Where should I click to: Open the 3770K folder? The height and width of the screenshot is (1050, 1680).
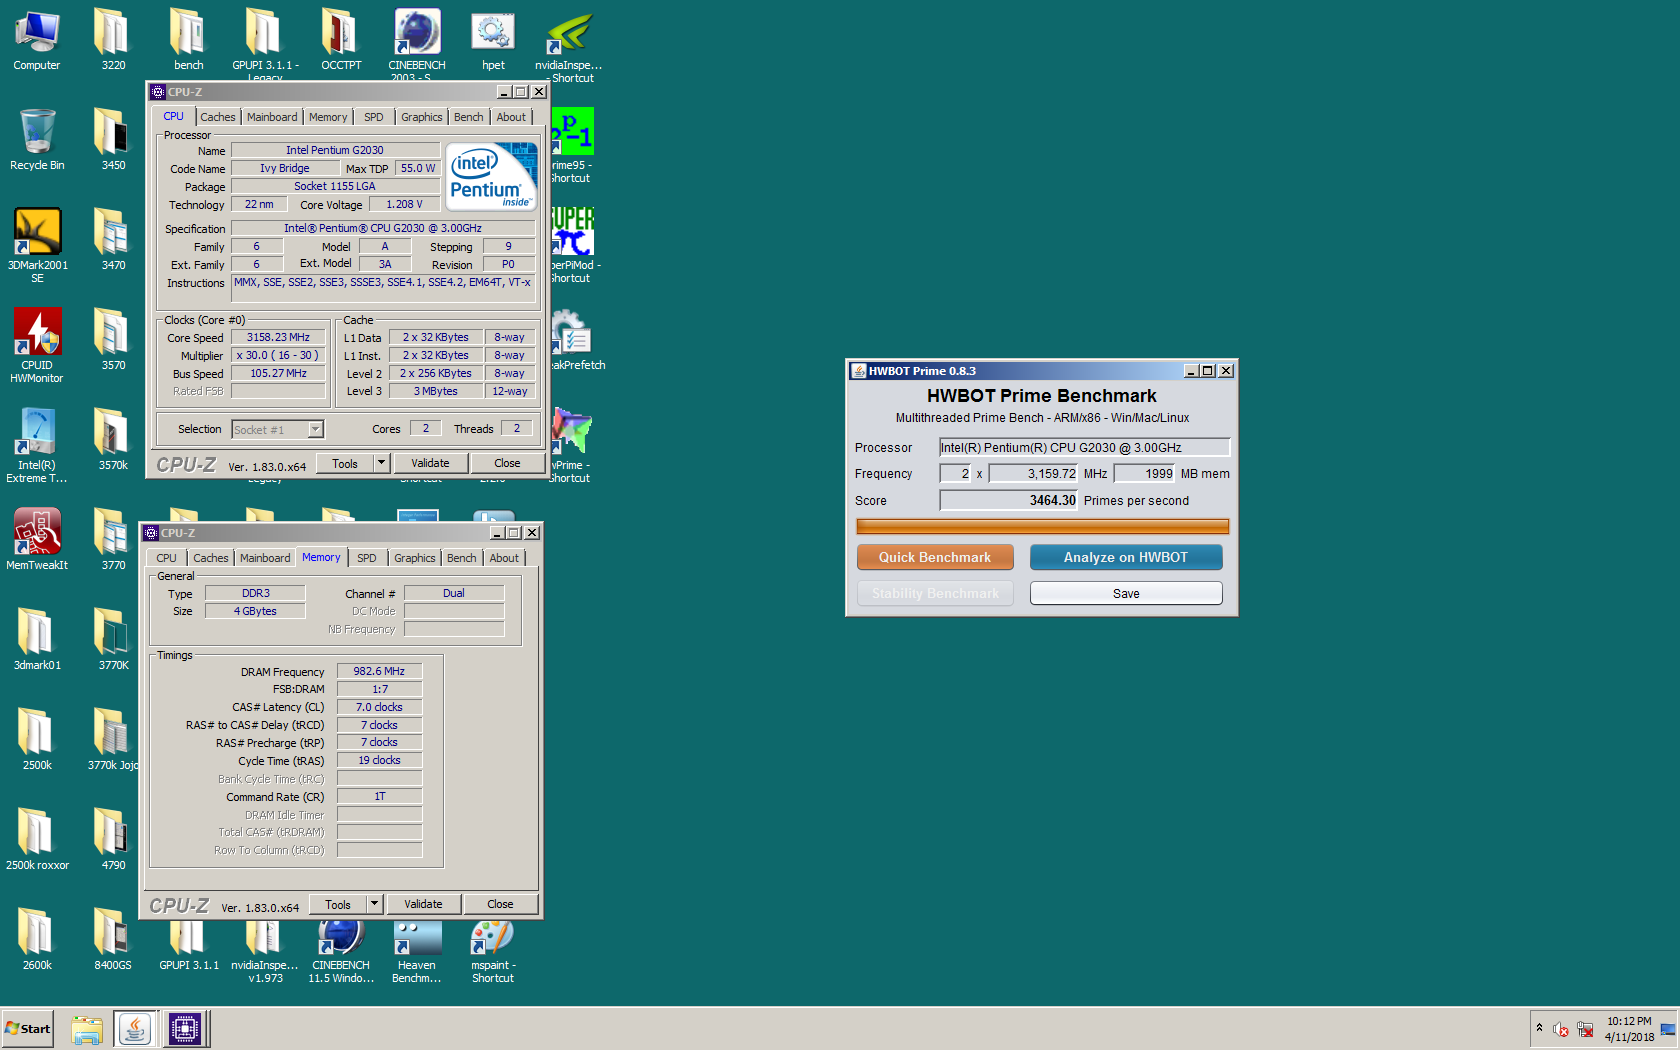click(x=113, y=638)
